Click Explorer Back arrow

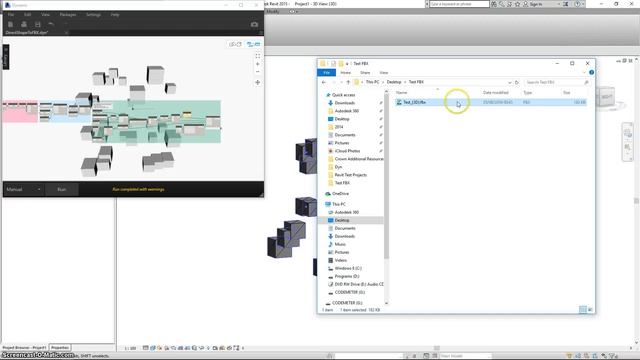point(324,82)
